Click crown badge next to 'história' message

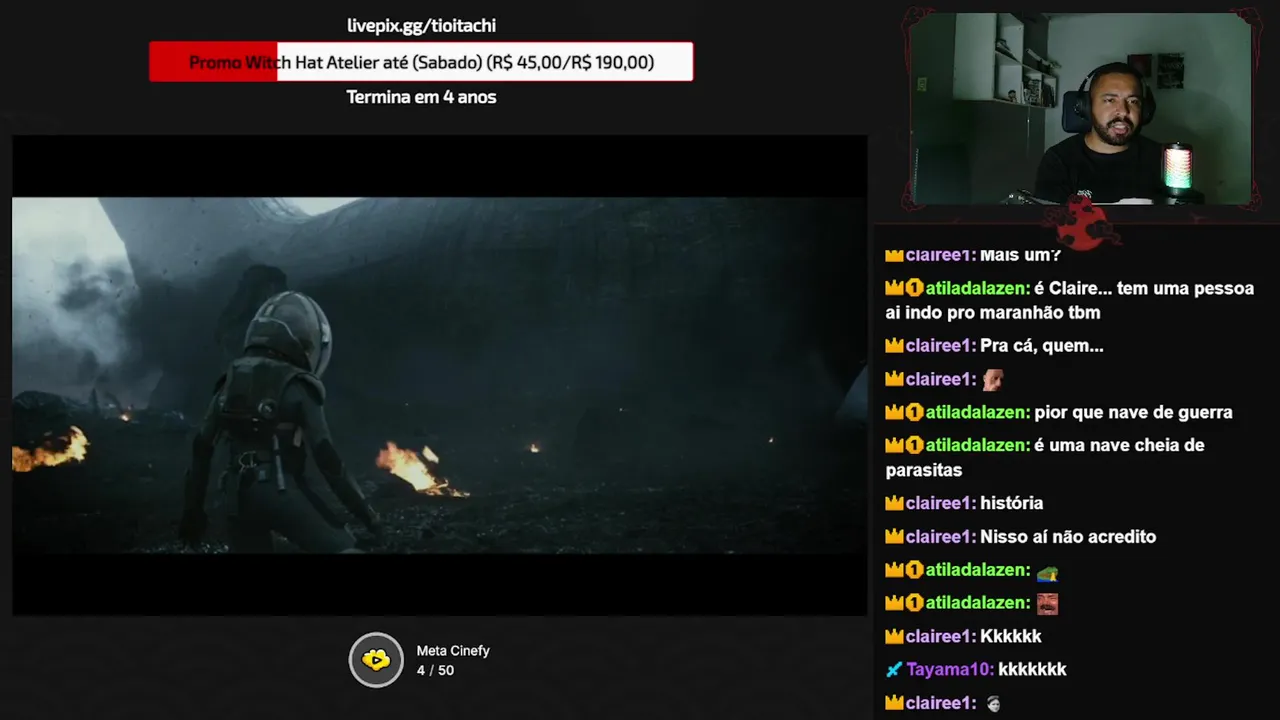coord(894,503)
